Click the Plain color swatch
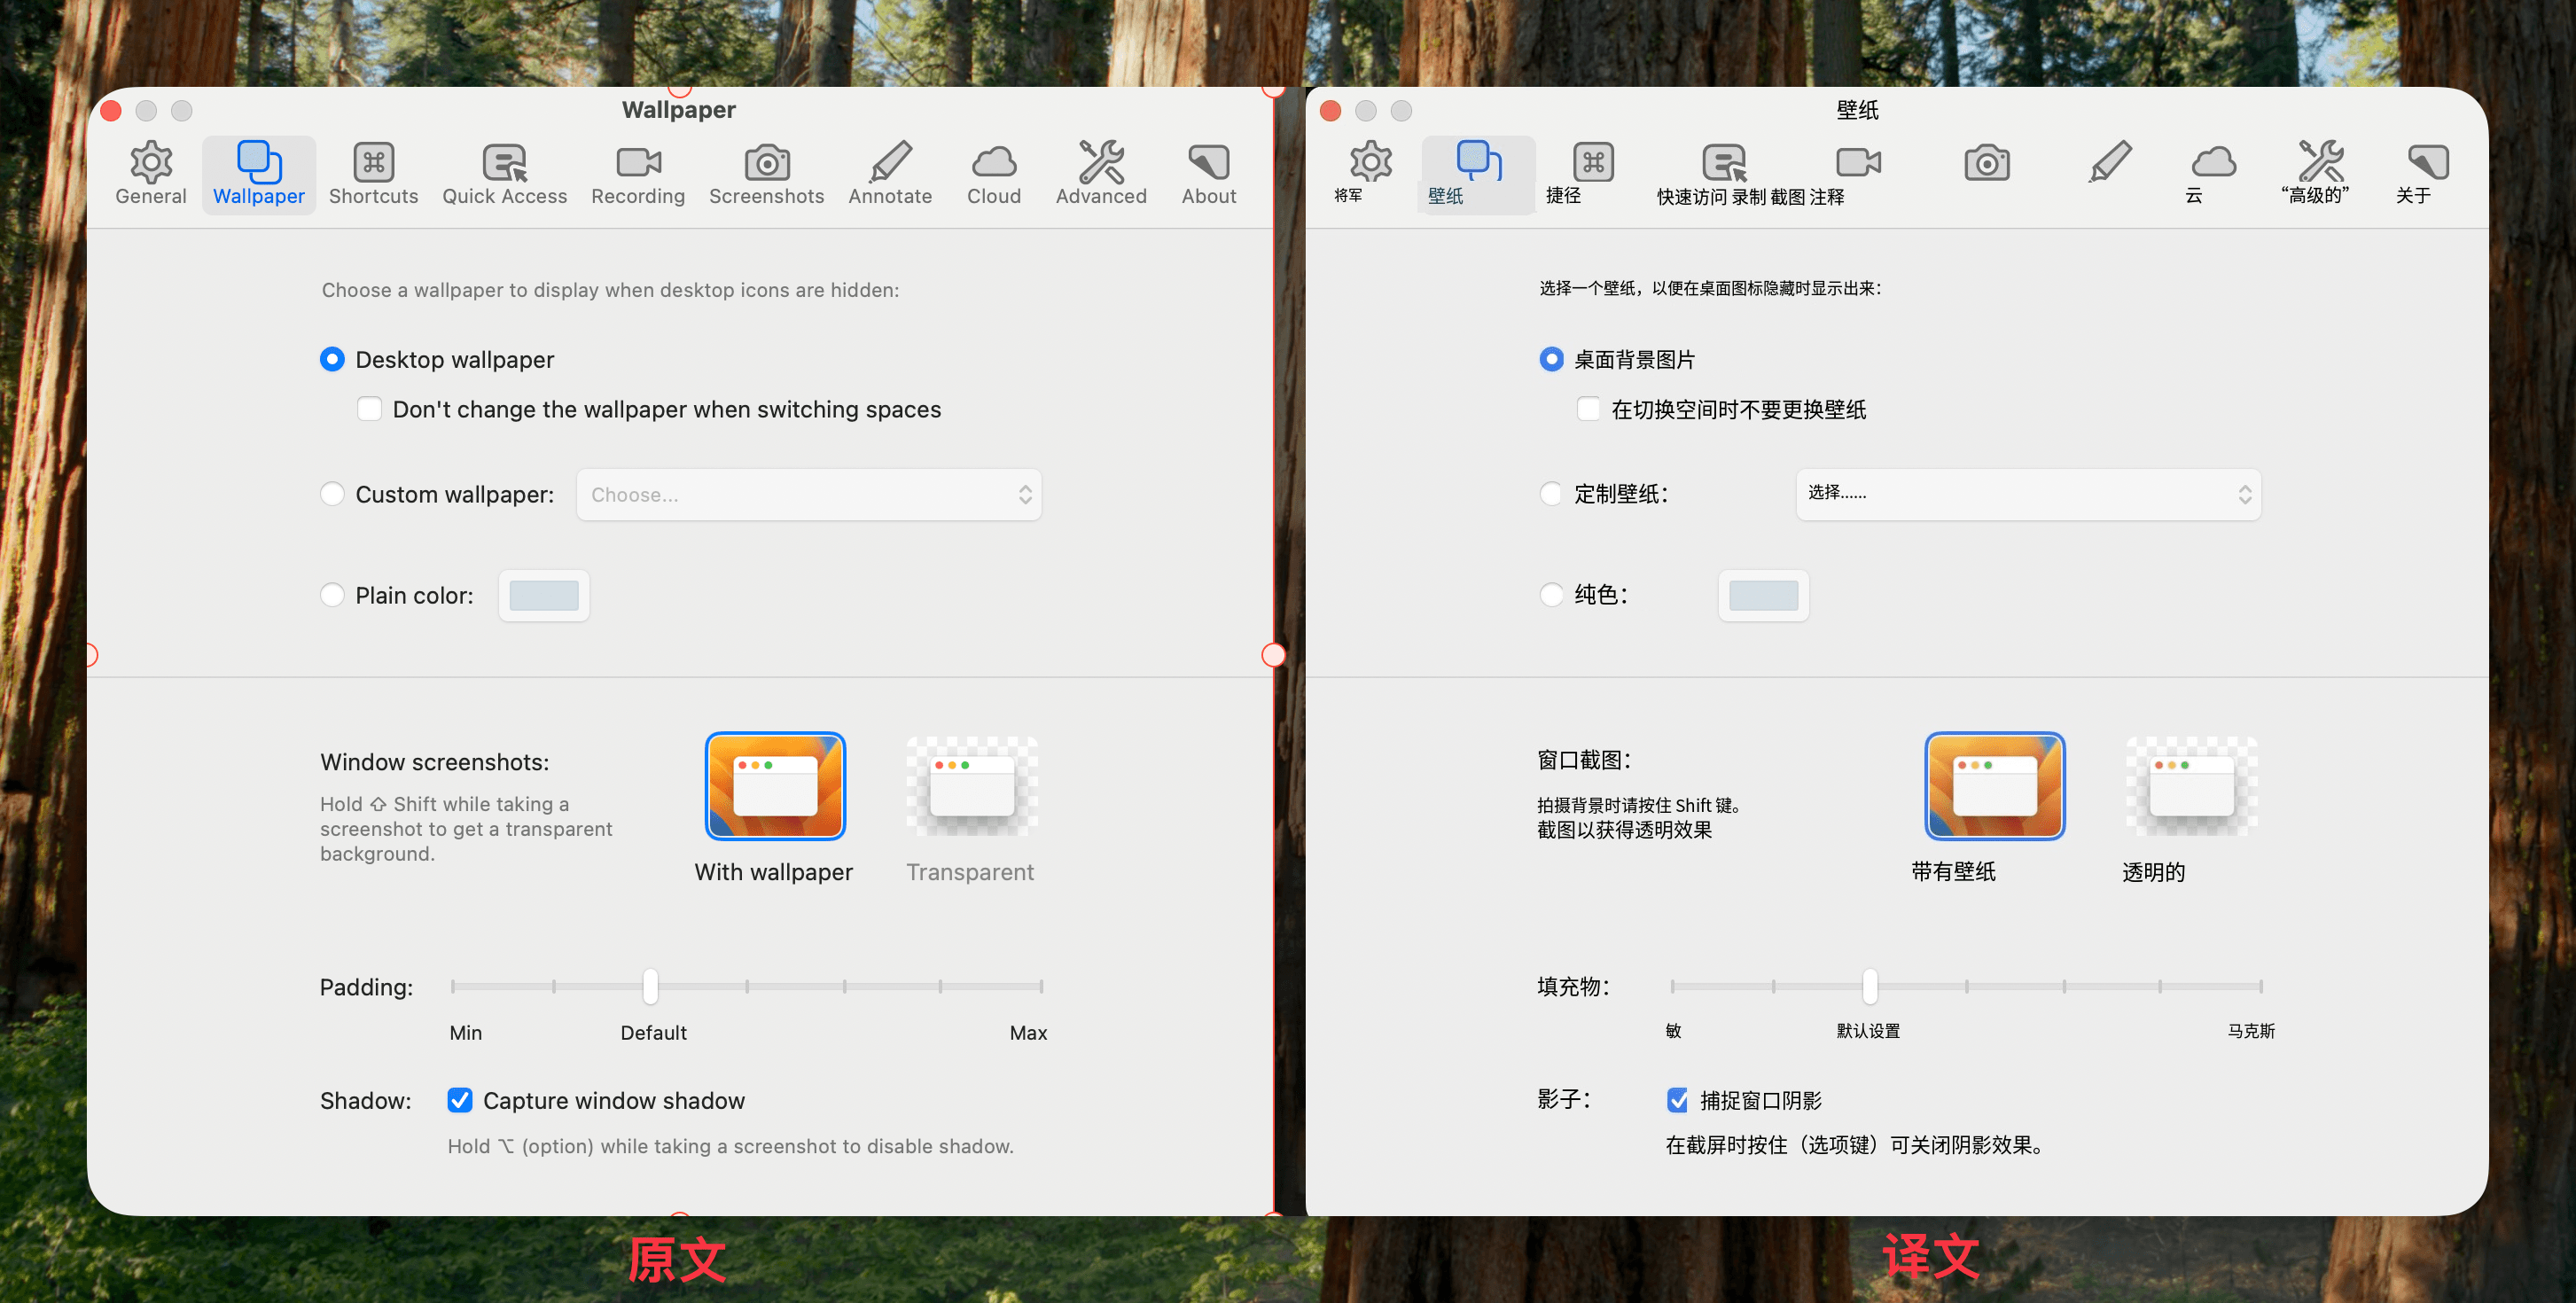 [x=544, y=596]
